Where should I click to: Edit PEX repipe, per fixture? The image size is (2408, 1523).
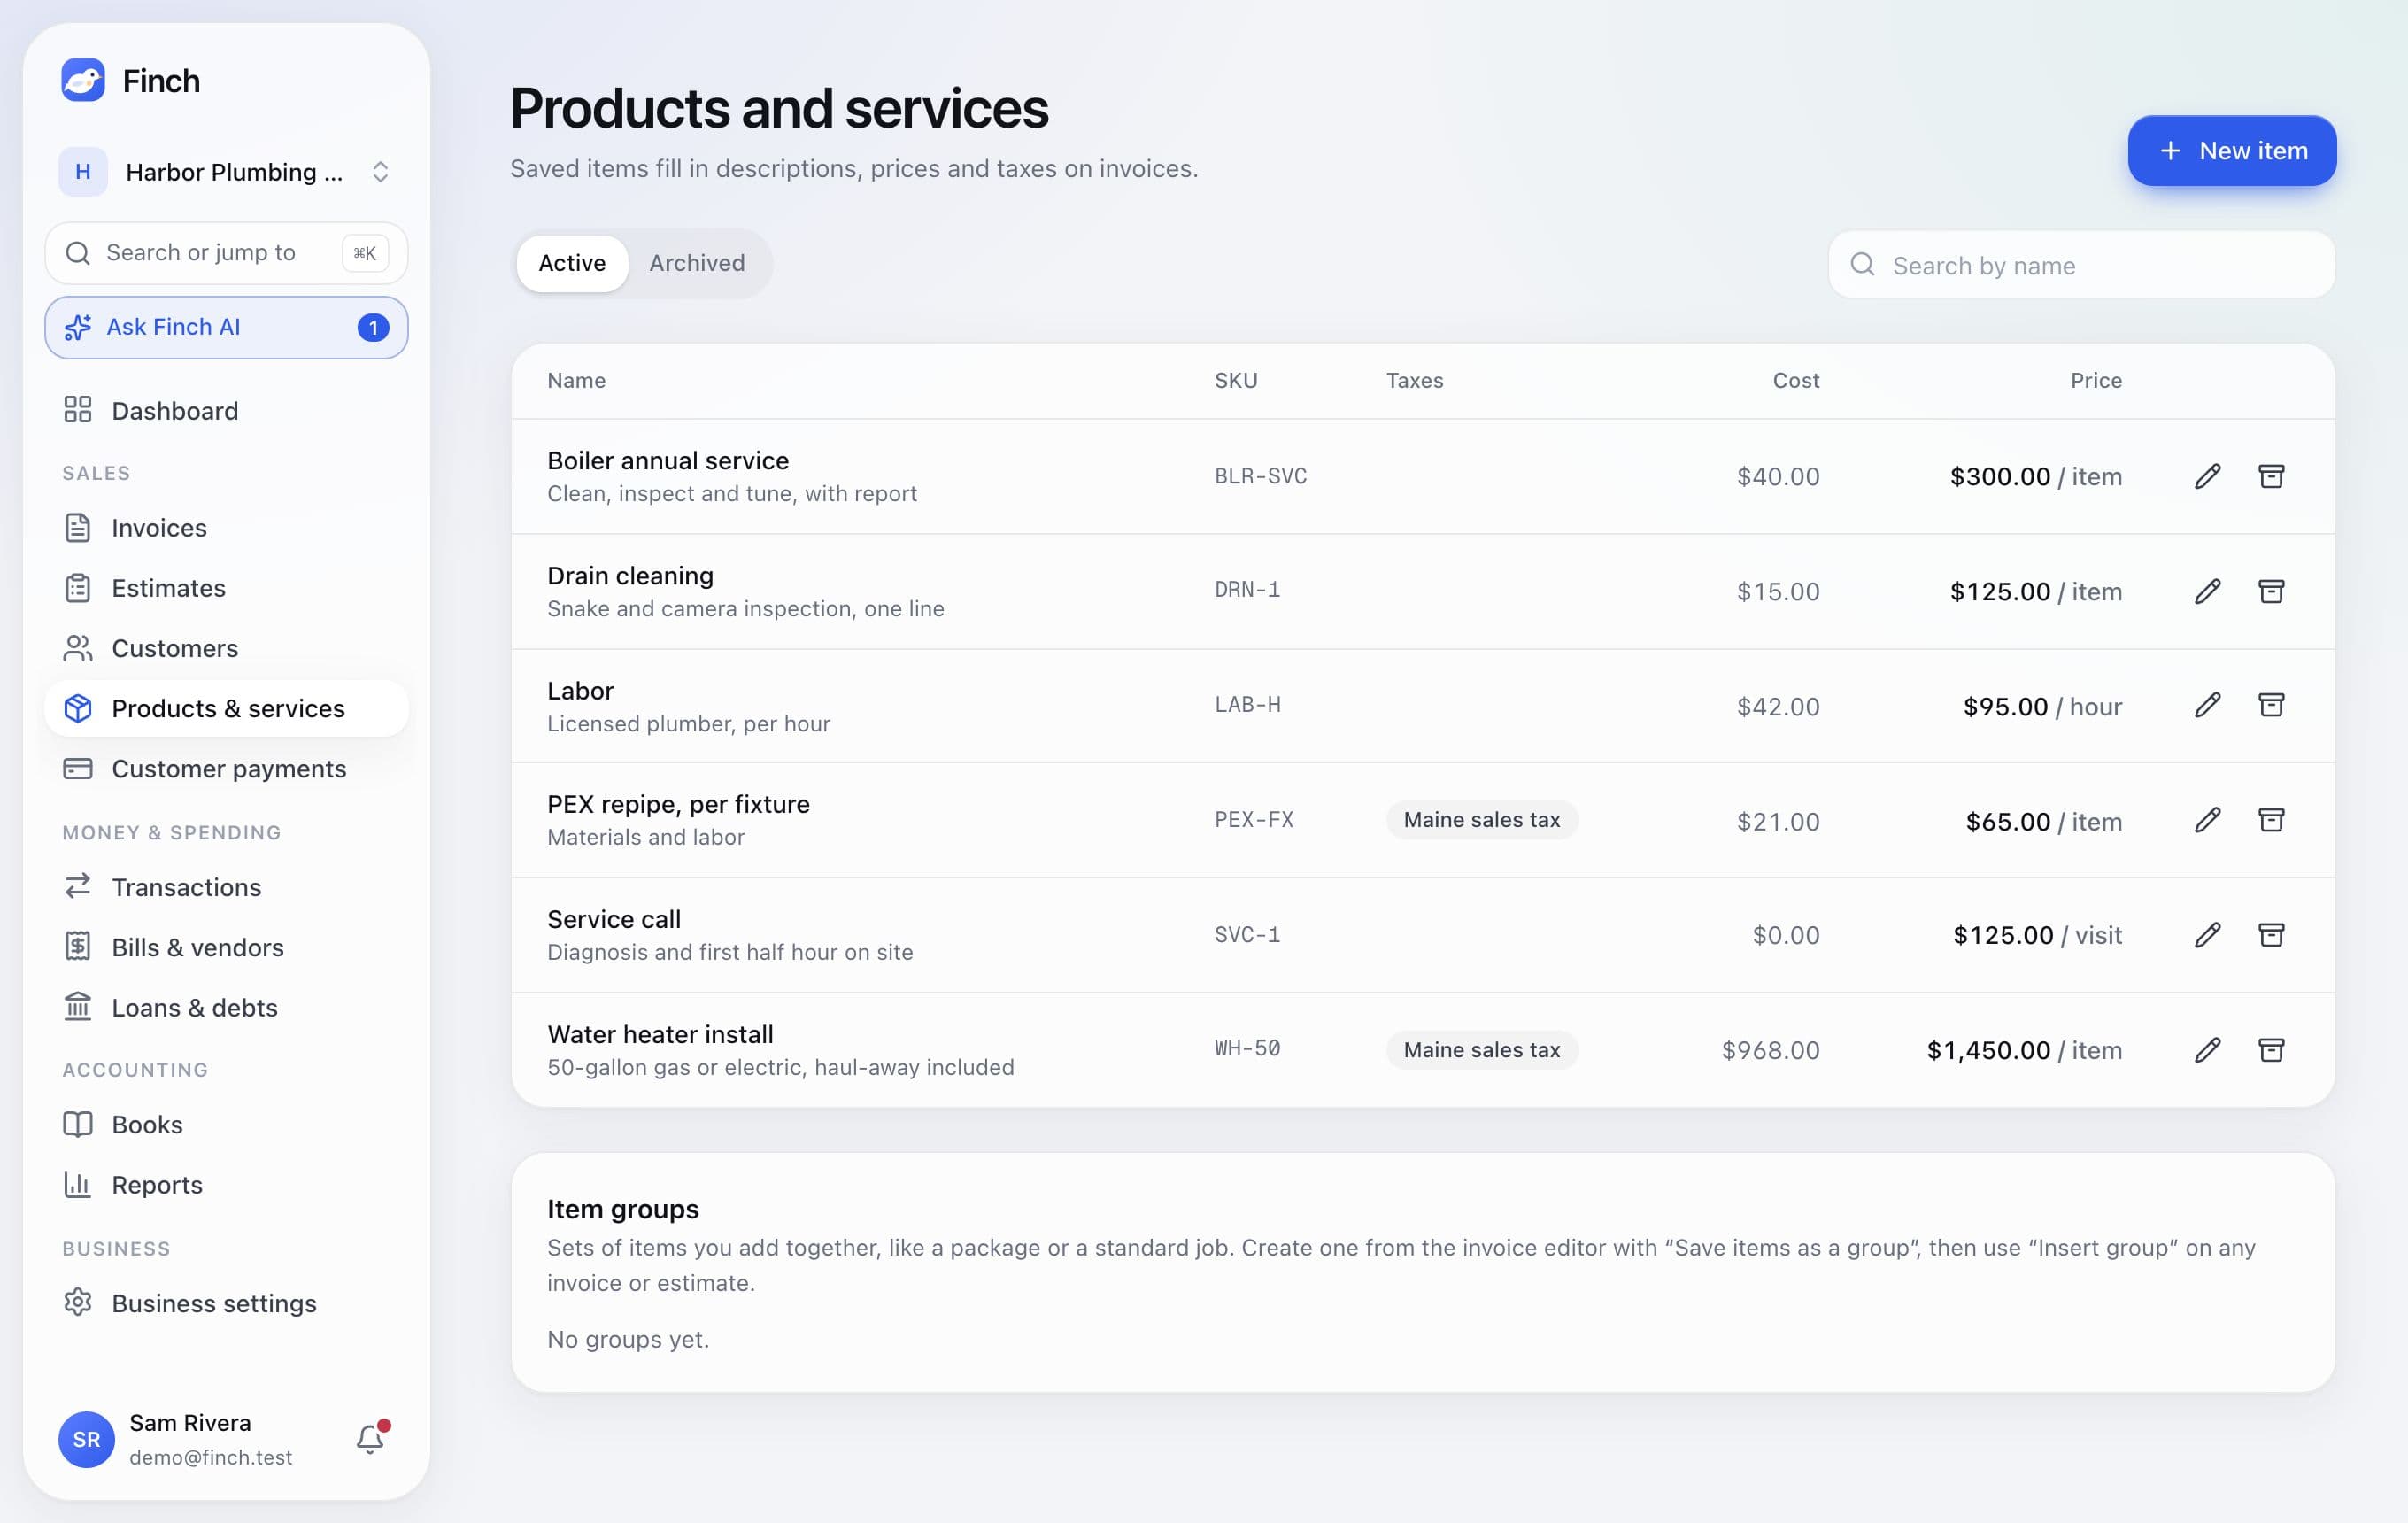[2207, 820]
